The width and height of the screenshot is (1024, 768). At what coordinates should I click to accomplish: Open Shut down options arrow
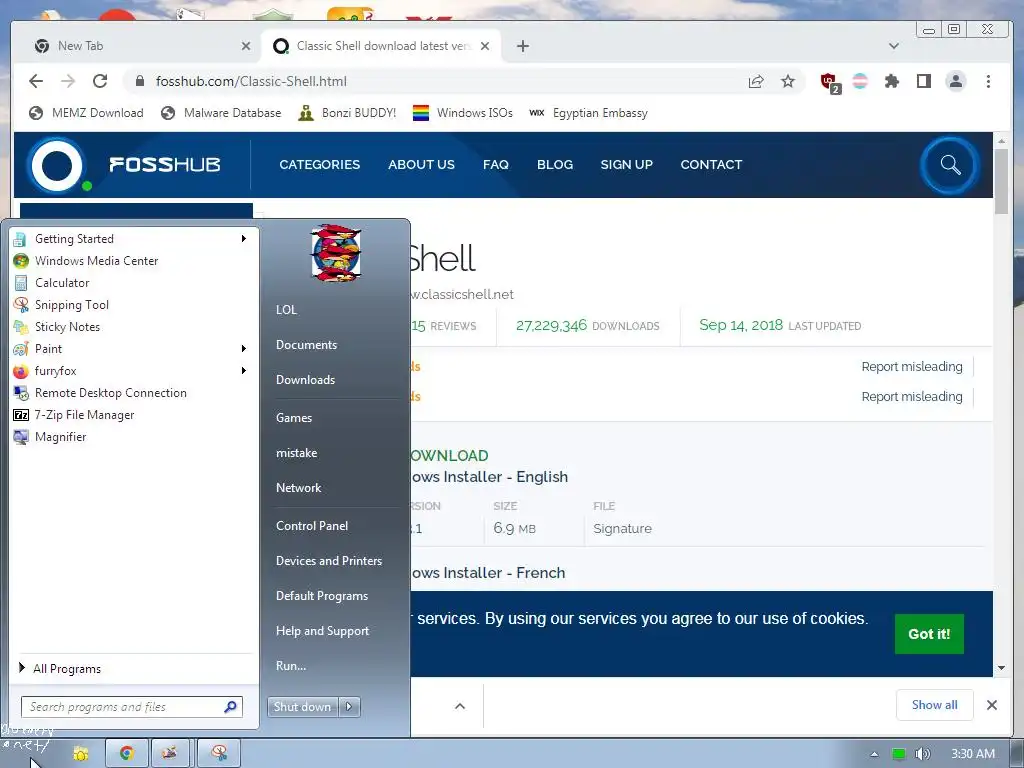pyautogui.click(x=349, y=707)
